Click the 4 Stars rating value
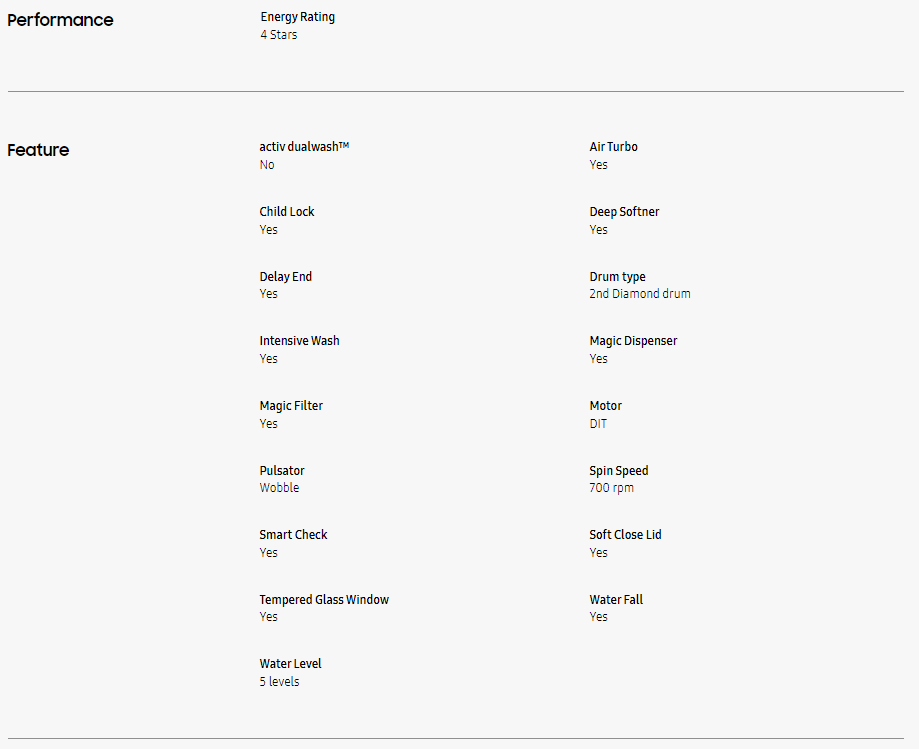Viewport: 919px width, 749px height. [279, 35]
